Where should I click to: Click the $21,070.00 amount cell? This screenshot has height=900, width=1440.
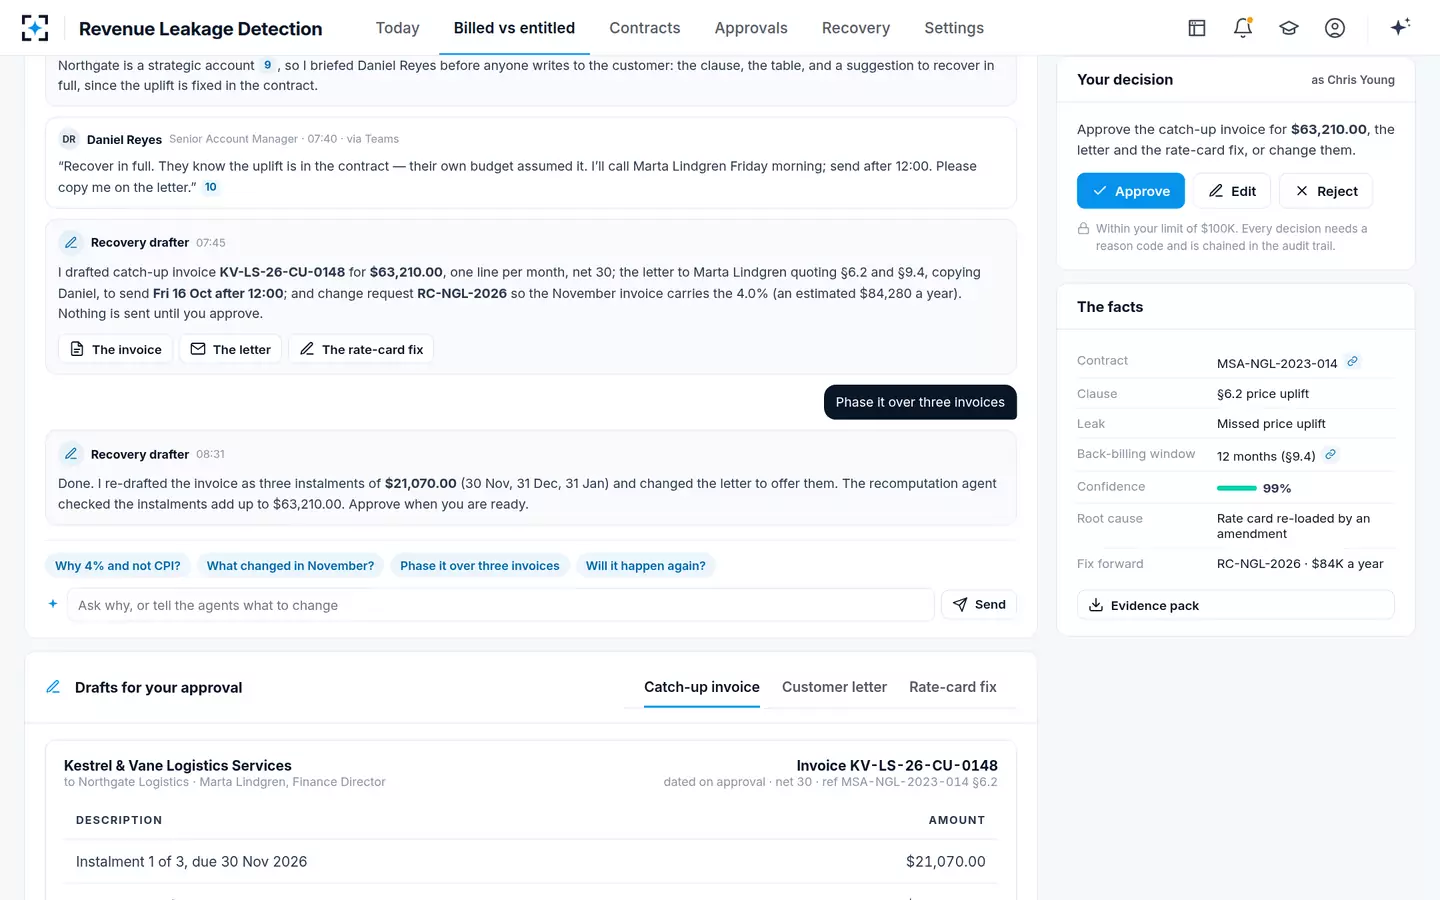tap(946, 861)
